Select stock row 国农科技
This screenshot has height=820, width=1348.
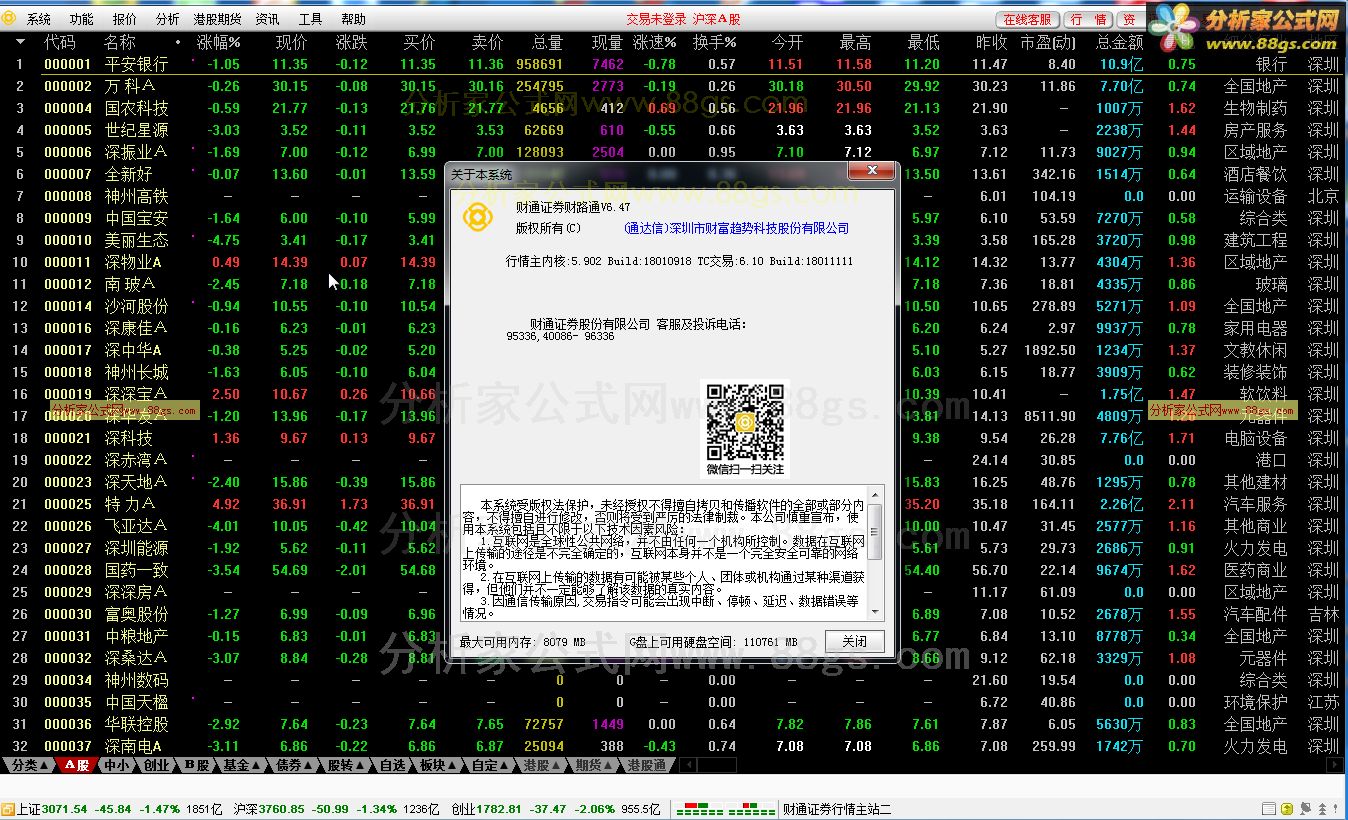tap(674, 108)
